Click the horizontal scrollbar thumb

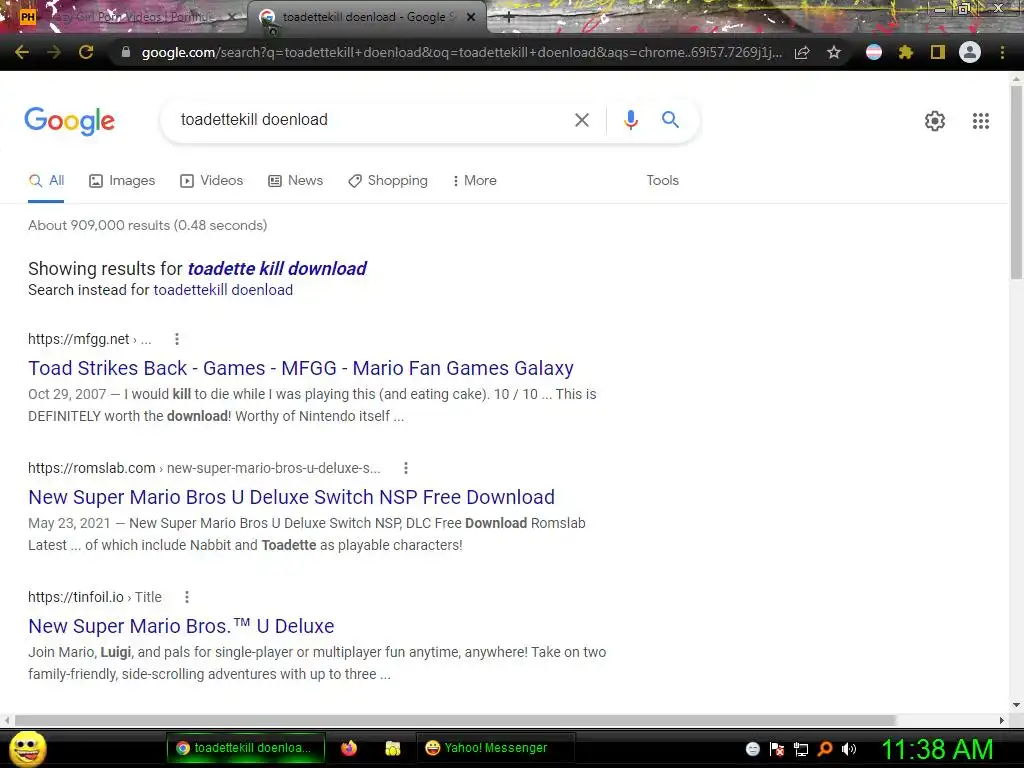coord(455,720)
